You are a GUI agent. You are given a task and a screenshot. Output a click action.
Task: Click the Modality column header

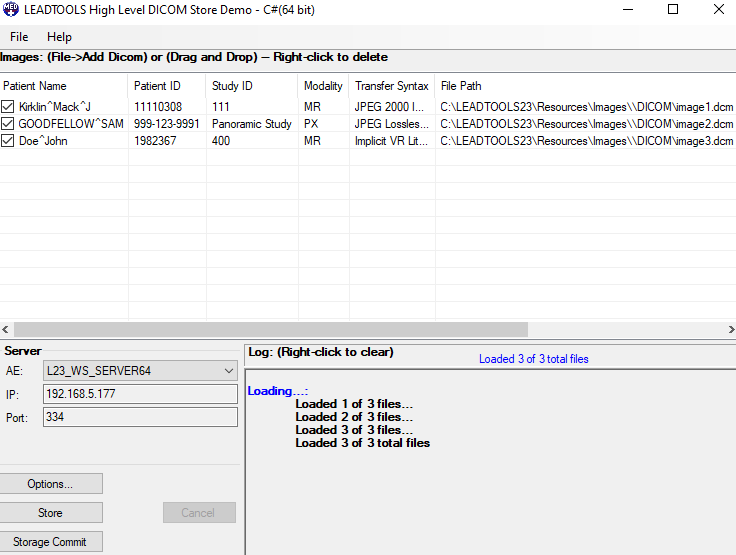pos(323,86)
